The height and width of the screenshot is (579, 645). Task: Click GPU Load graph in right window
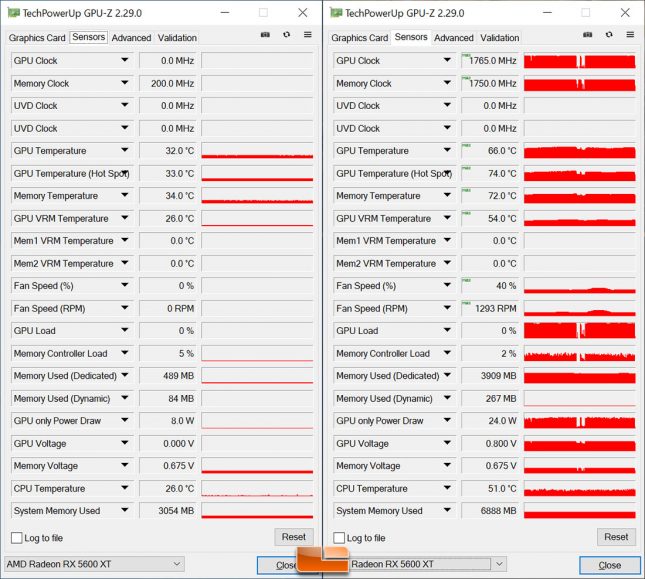580,331
